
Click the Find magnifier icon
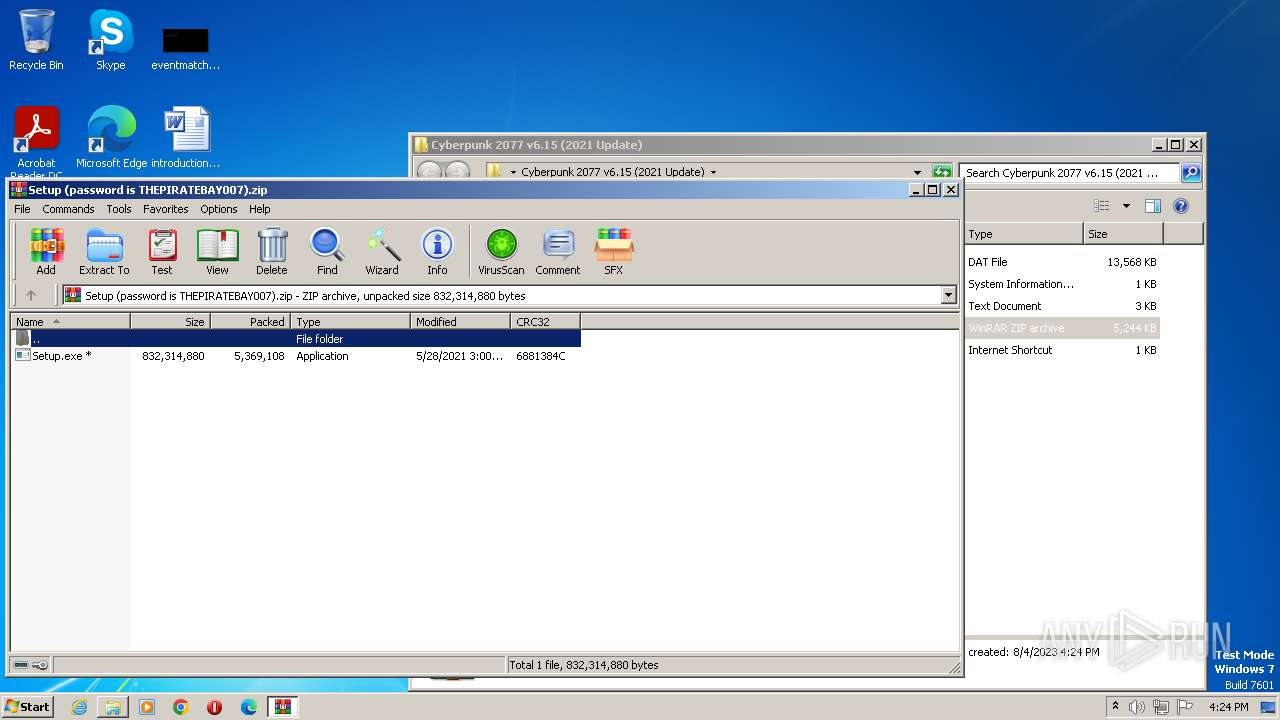(x=327, y=251)
